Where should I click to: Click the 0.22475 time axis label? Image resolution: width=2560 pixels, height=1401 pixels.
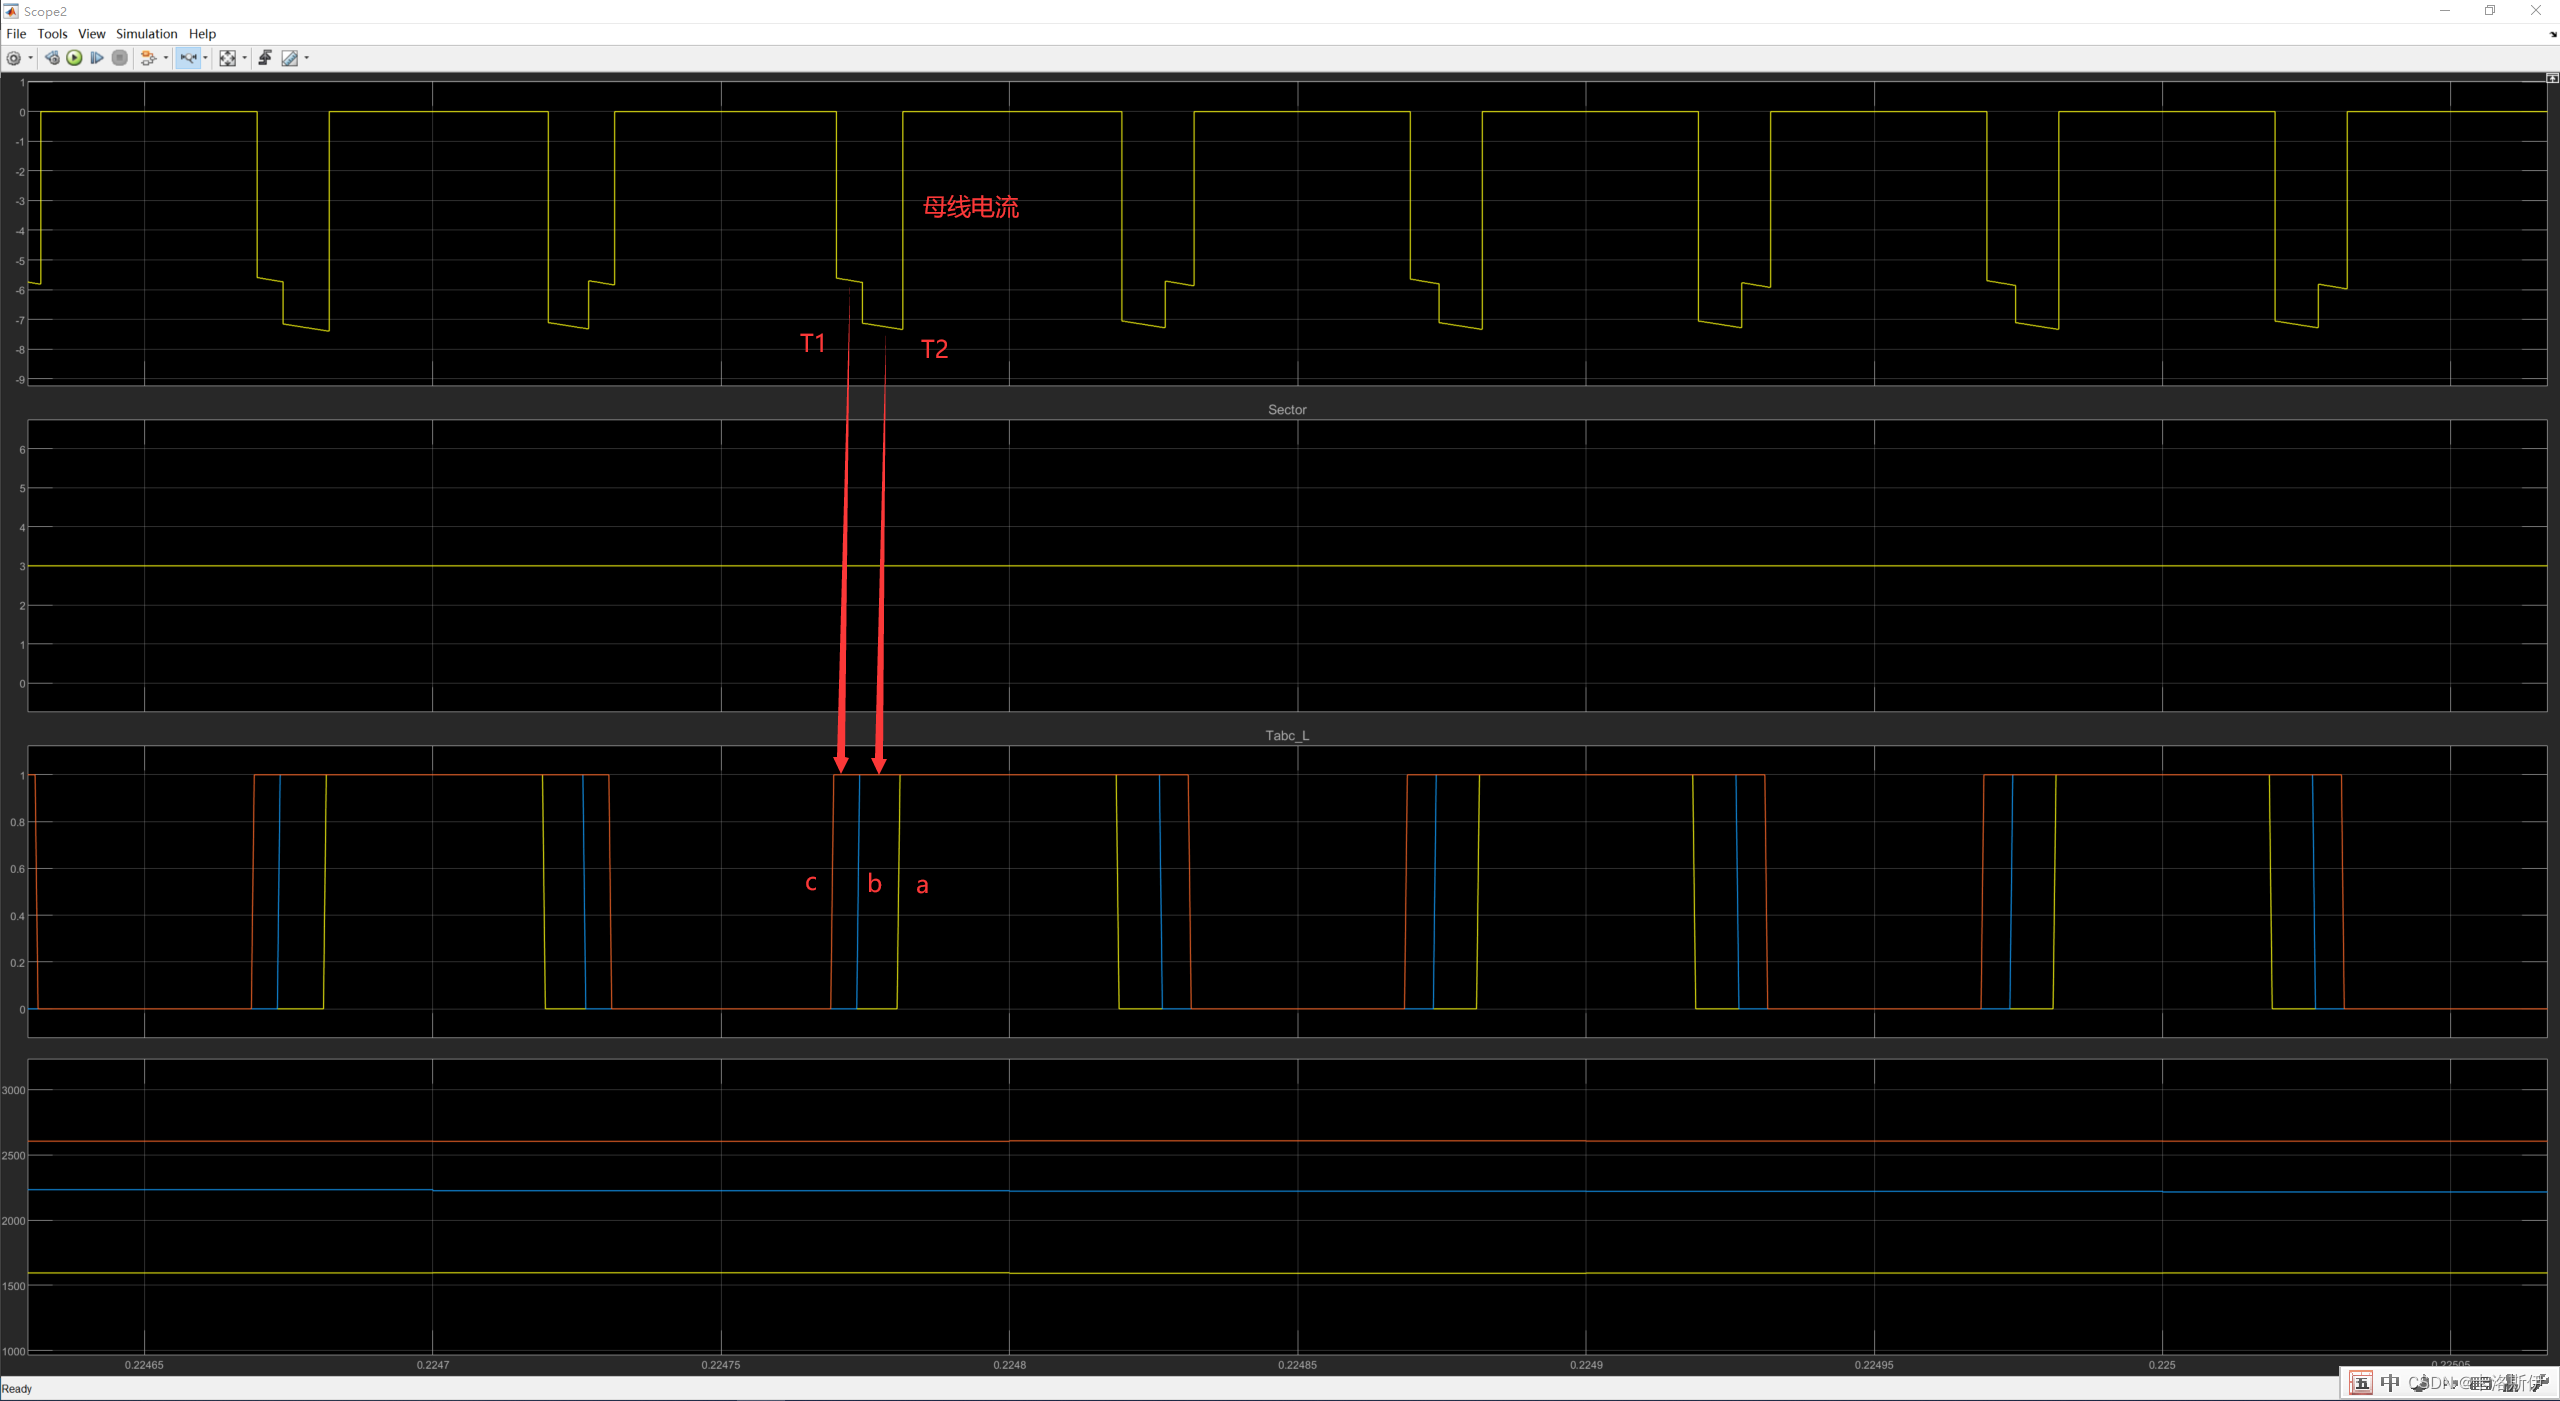point(721,1365)
